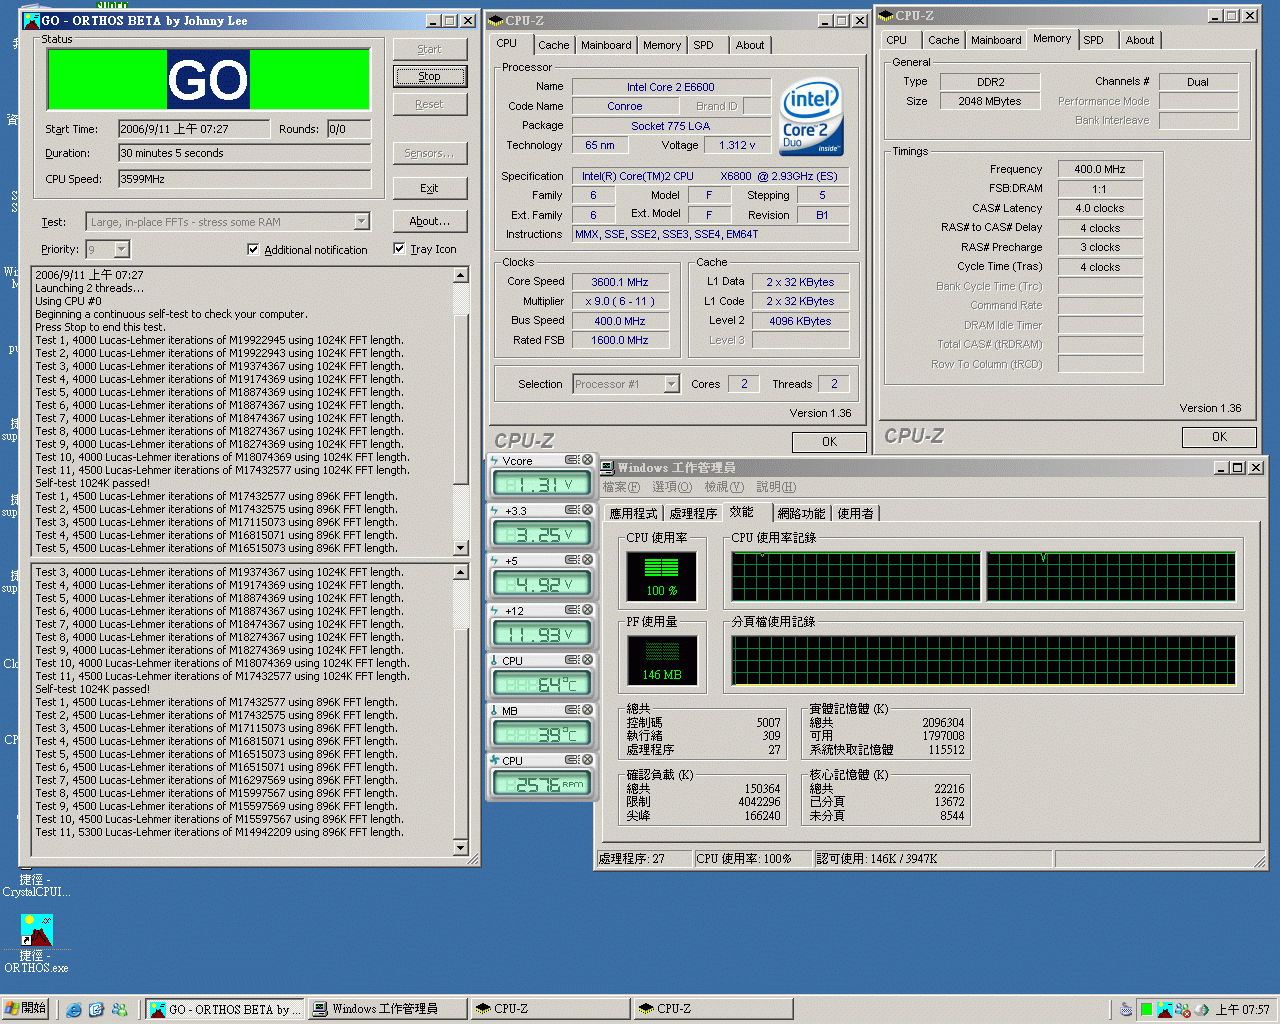Close the +12 voltage gadget
Image resolution: width=1280 pixels, height=1024 pixels.
point(588,610)
